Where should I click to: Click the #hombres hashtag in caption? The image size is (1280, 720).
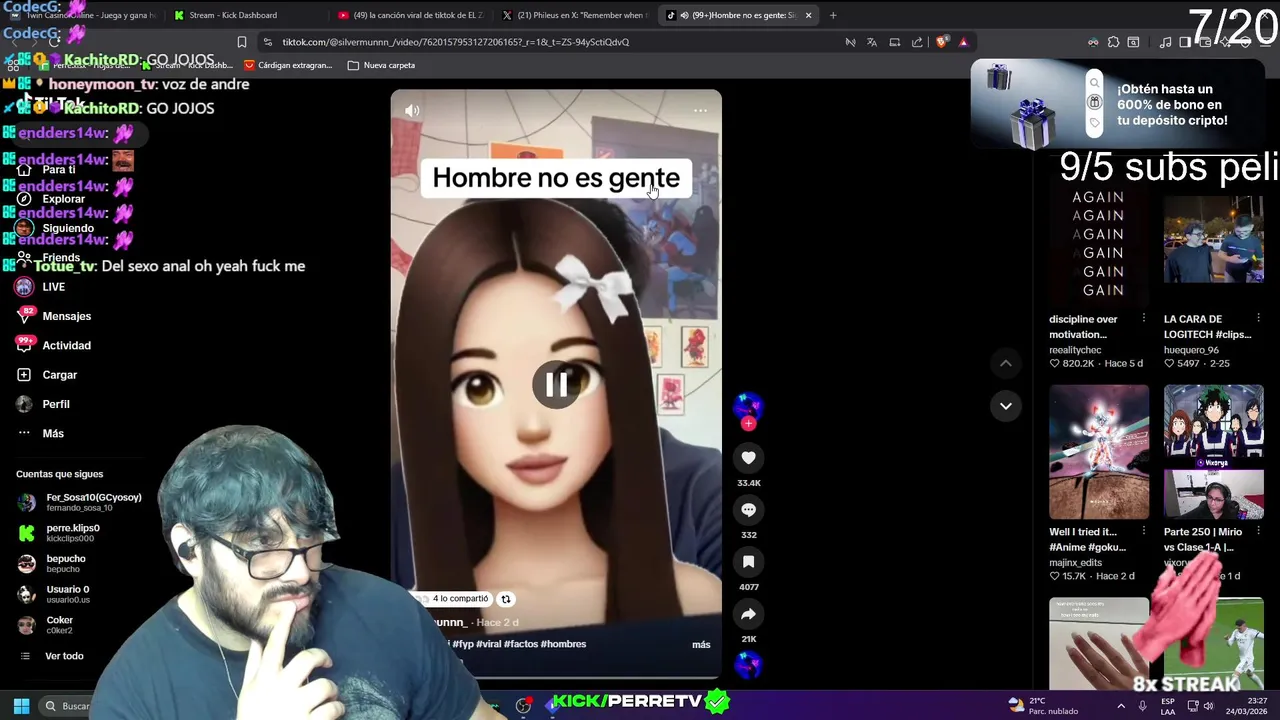[563, 644]
